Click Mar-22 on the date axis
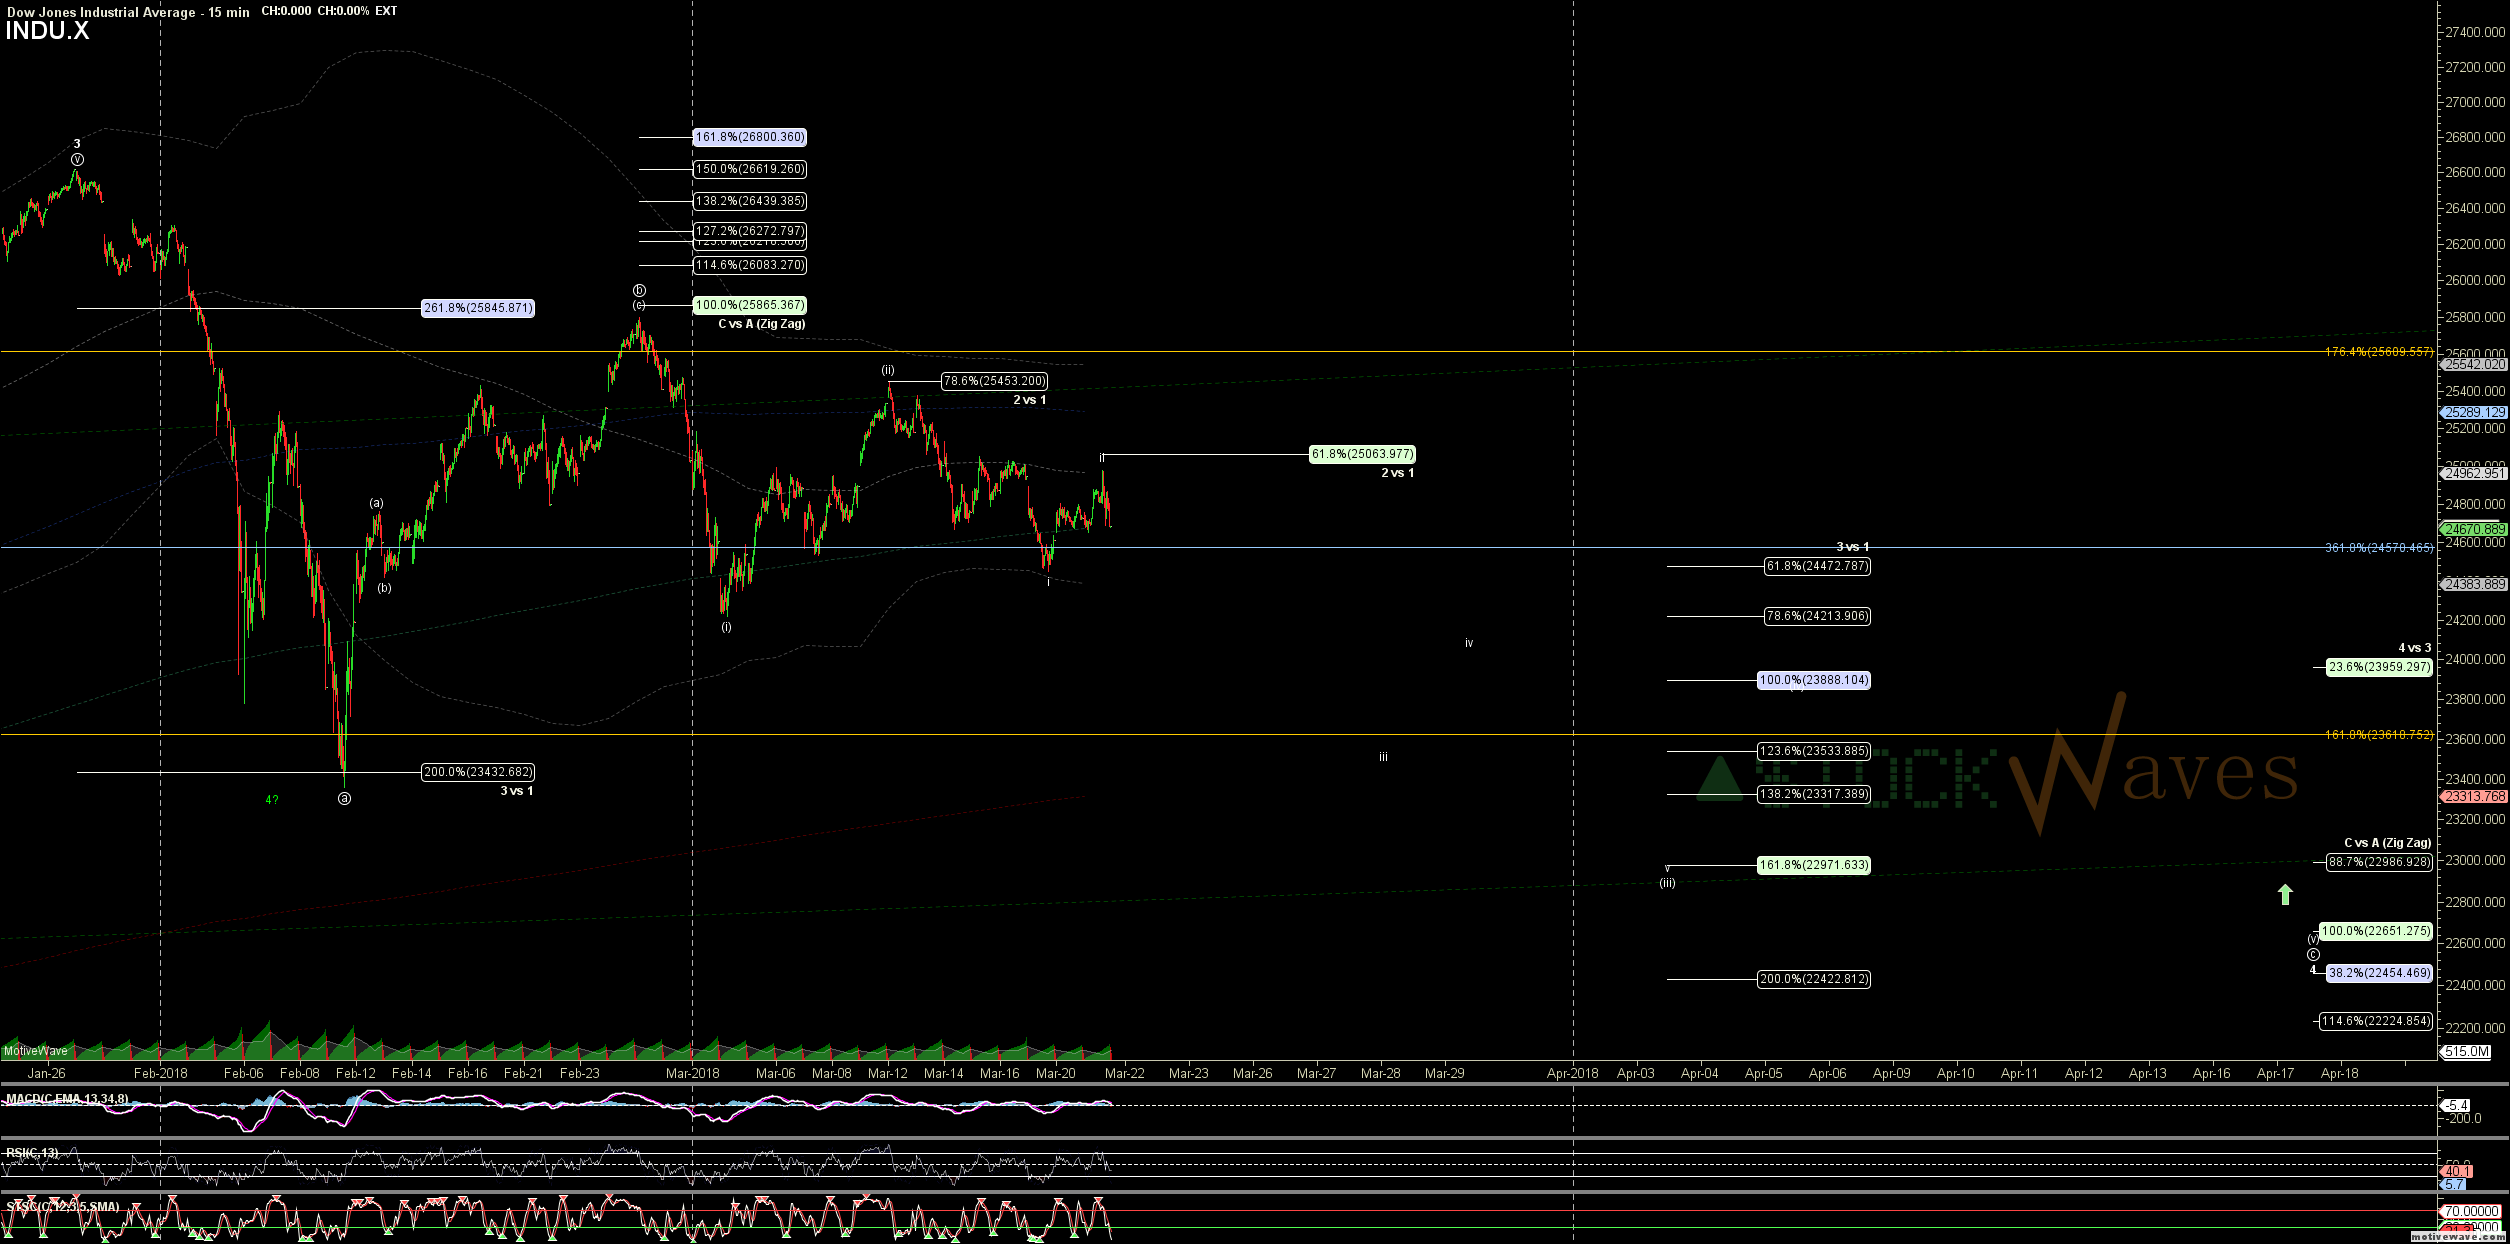Viewport: 2510px width, 1244px height. 1125,1073
